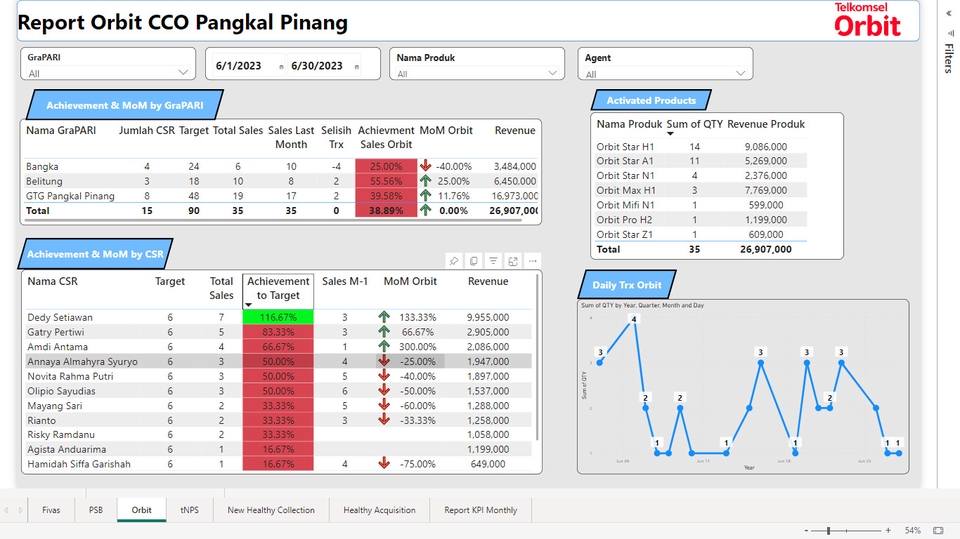Click Activated Products title banner
Viewport: 960px width, 539px height.
(x=651, y=100)
